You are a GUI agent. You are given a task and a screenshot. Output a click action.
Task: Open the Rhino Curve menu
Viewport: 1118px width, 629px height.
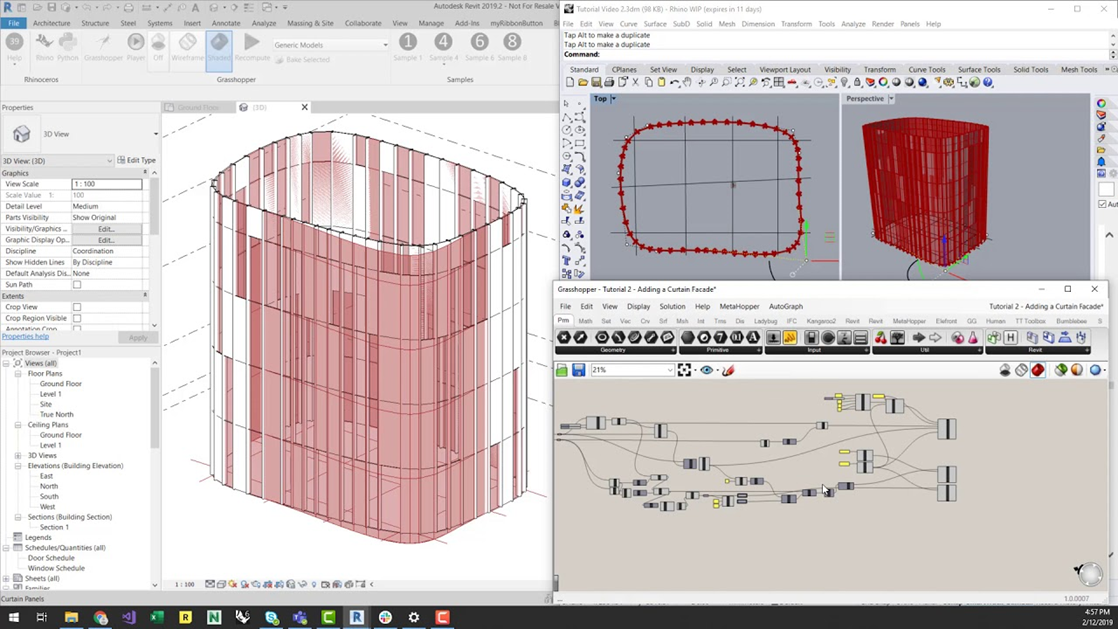[628, 24]
